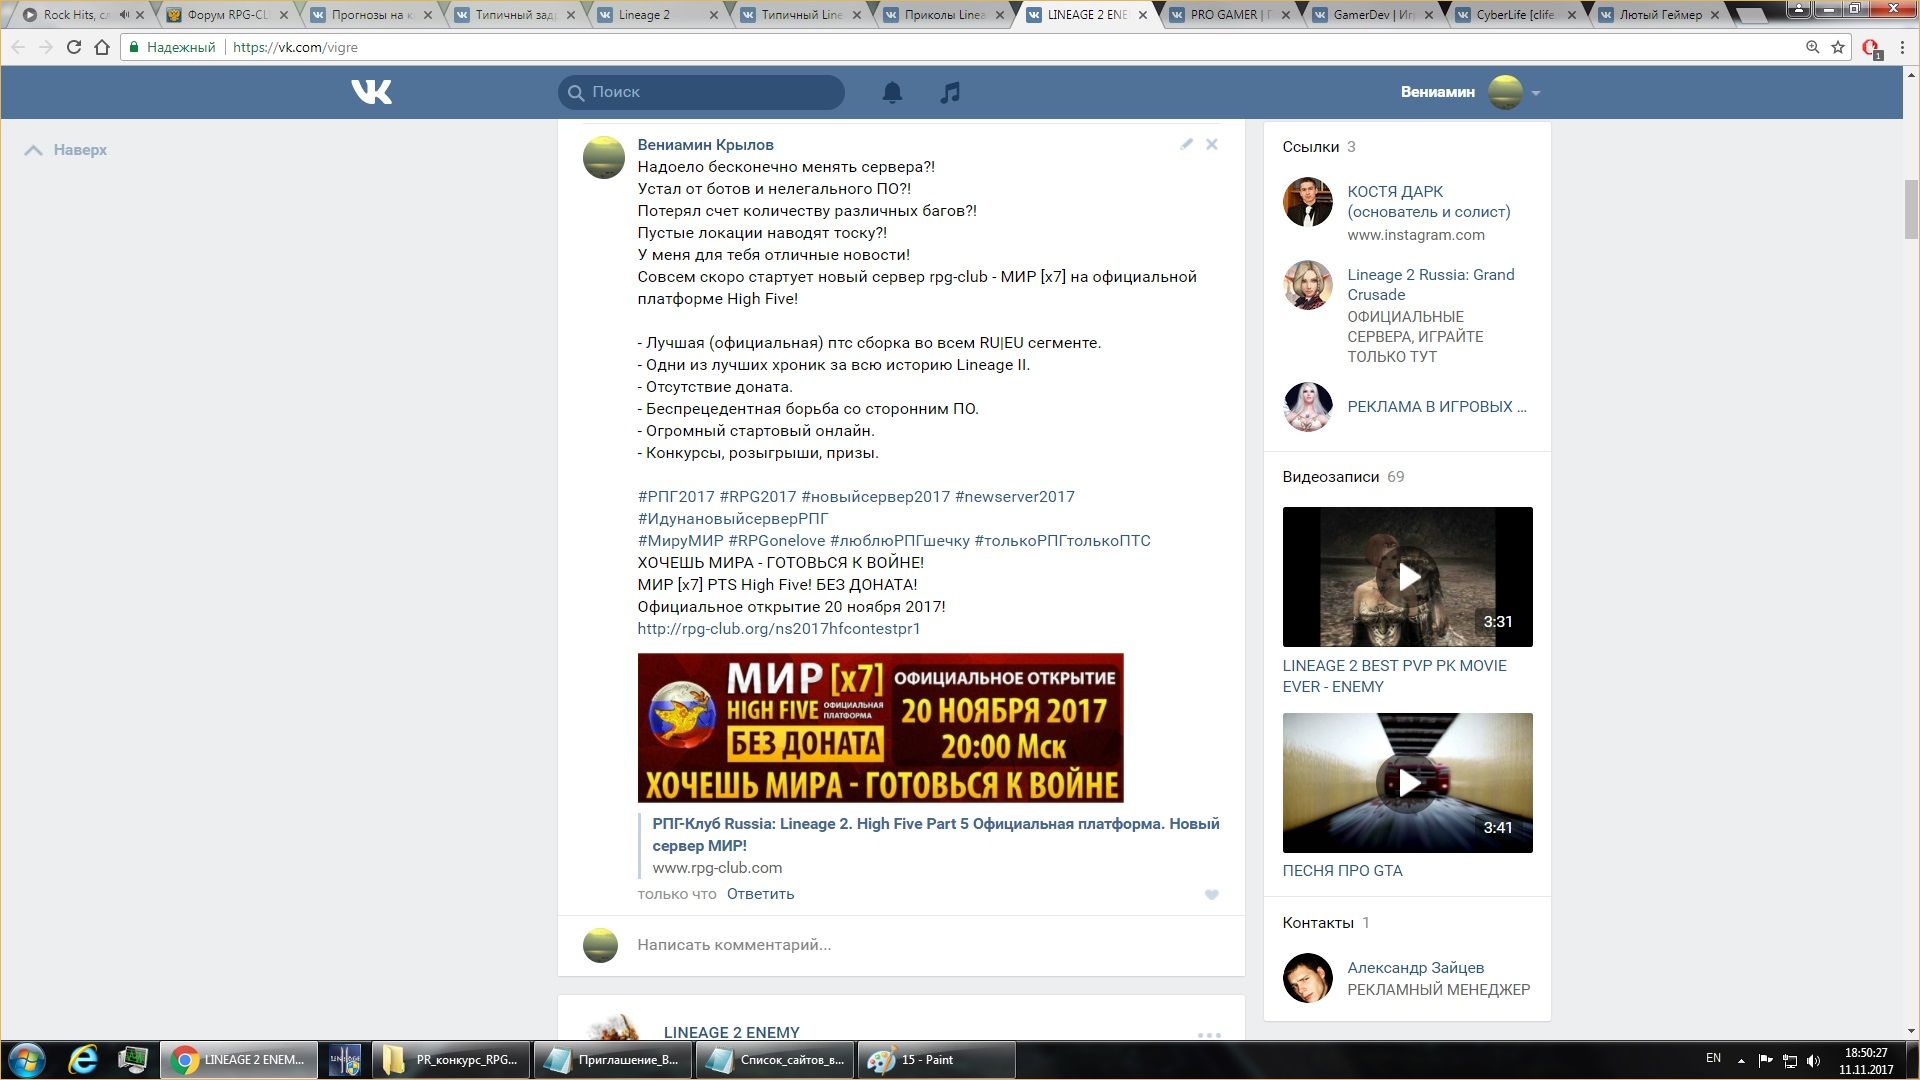Reload the page in browser
The image size is (1920, 1080).
click(73, 47)
